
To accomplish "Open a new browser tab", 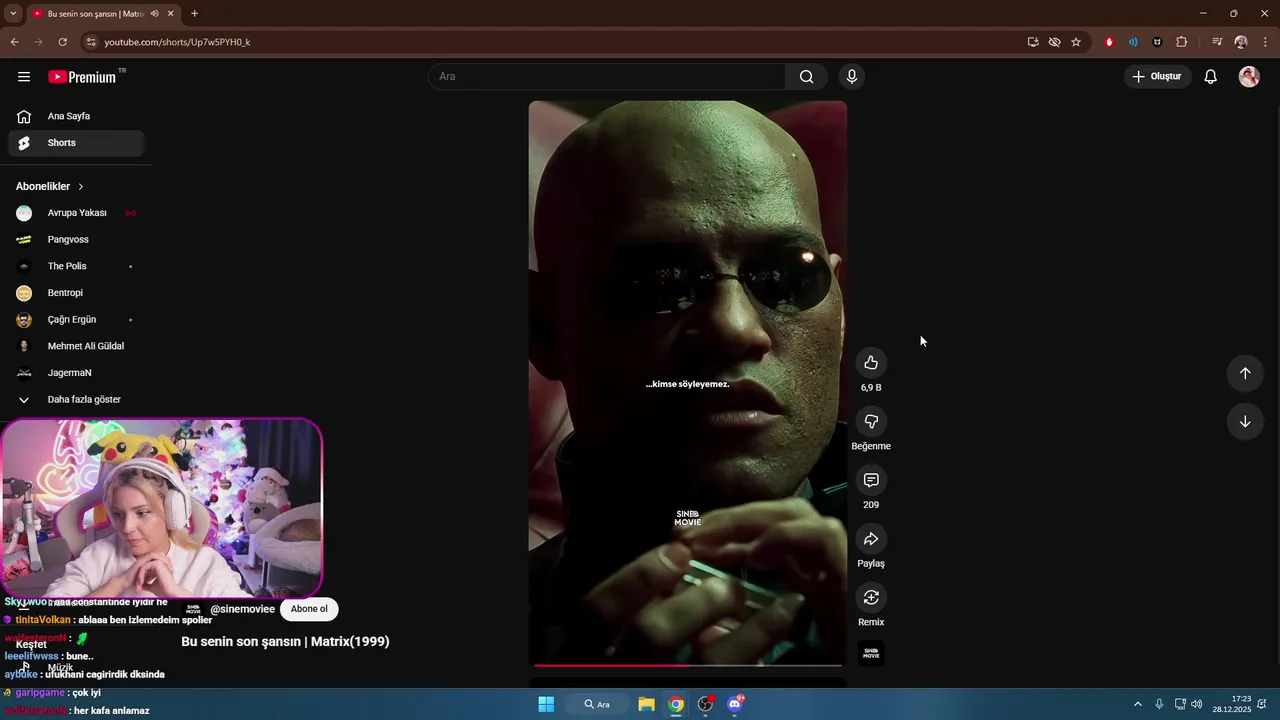I will tap(194, 13).
